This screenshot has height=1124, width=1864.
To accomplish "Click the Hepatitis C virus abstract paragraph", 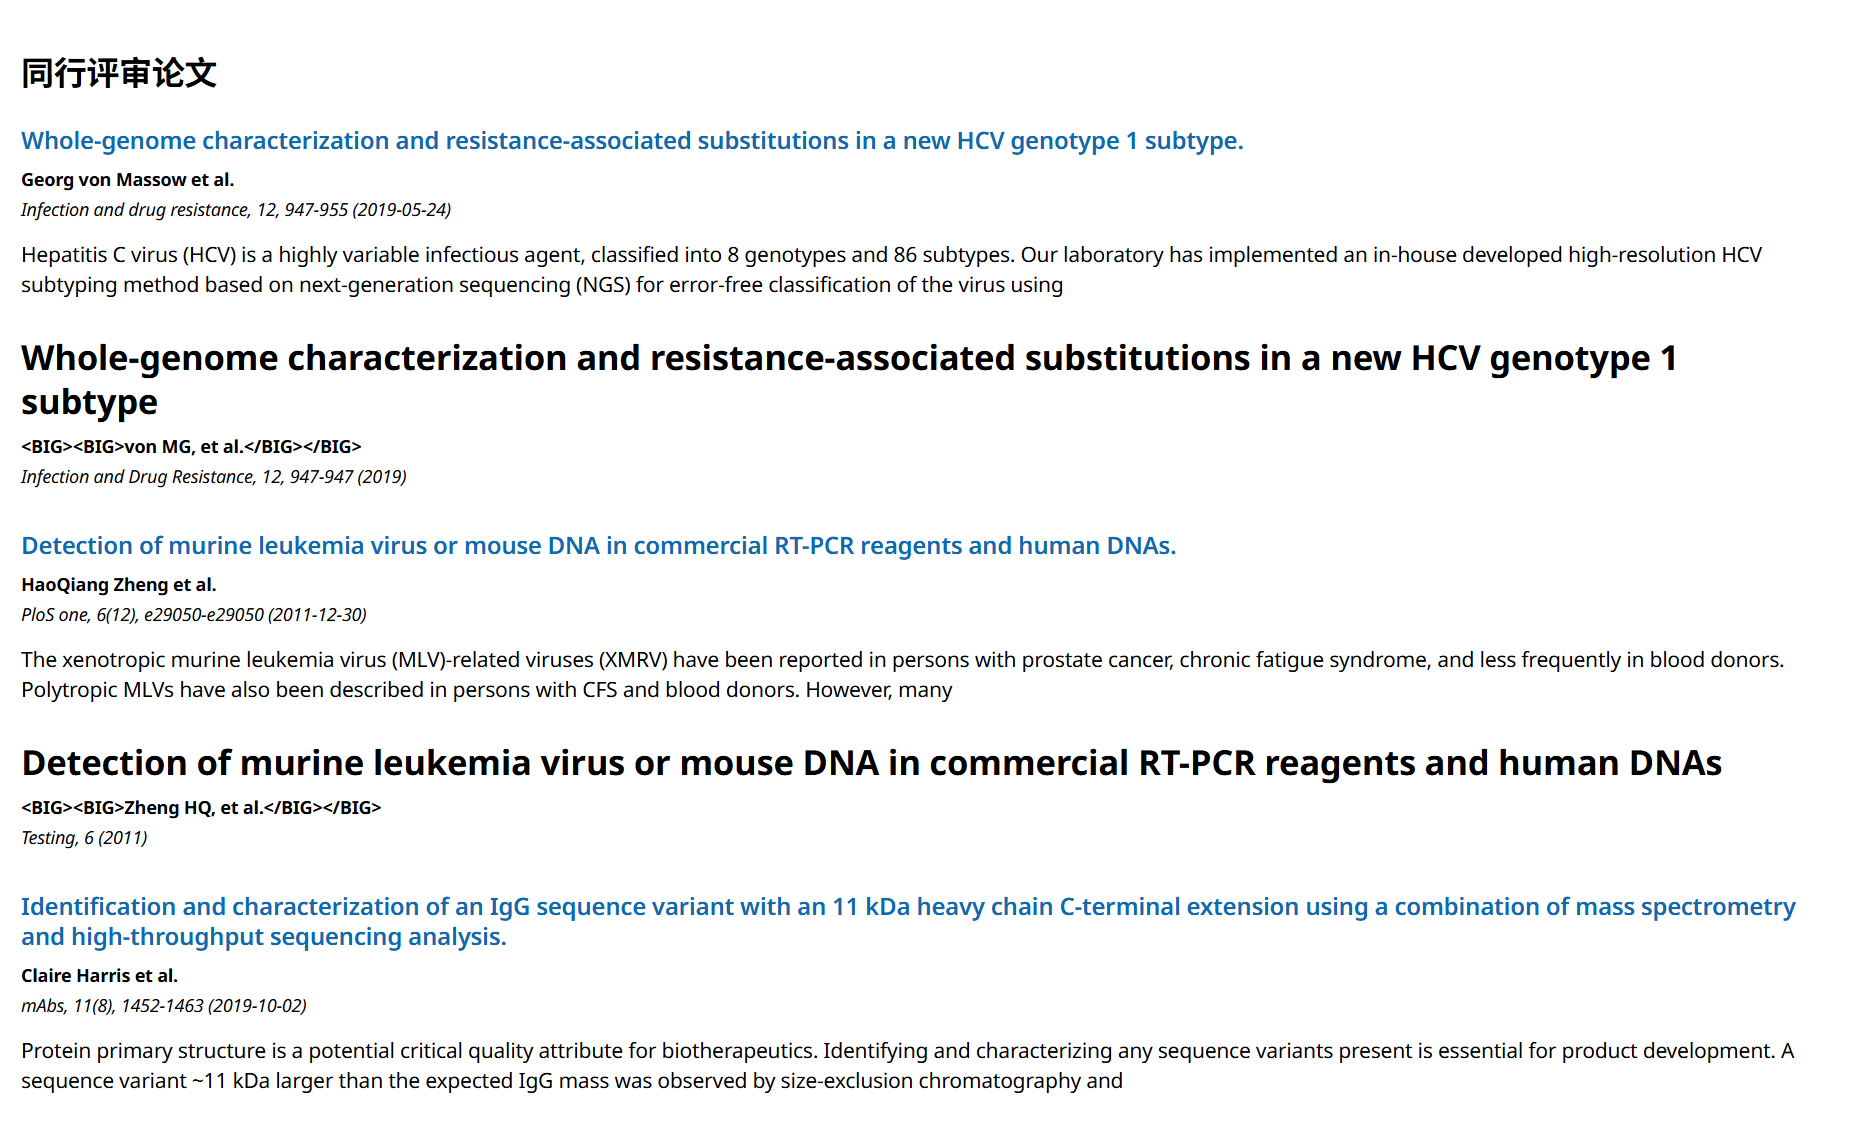I will 890,270.
